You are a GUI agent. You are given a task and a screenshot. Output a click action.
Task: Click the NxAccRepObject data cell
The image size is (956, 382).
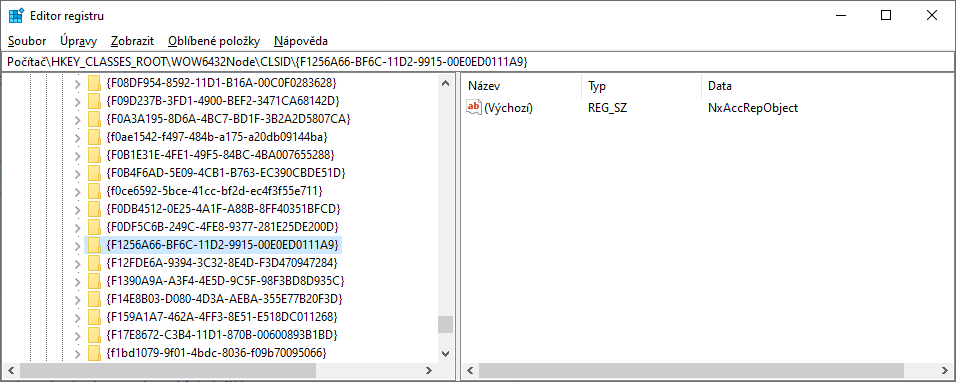(753, 108)
